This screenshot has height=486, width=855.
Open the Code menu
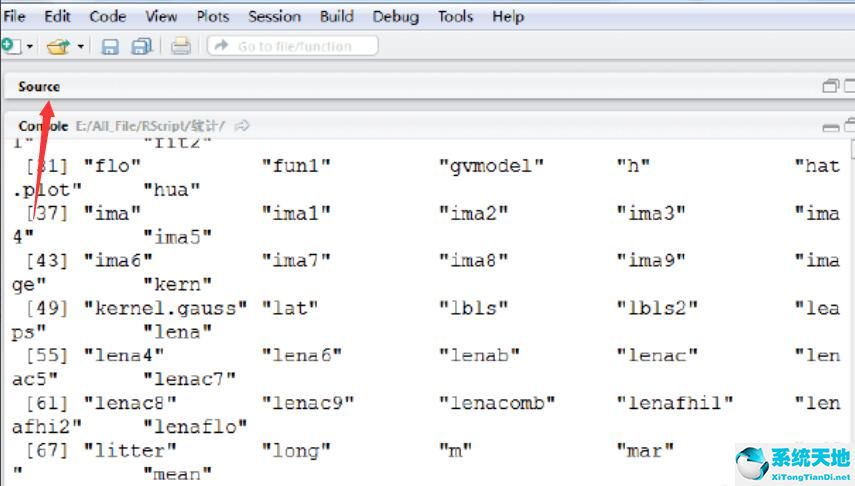click(x=108, y=16)
